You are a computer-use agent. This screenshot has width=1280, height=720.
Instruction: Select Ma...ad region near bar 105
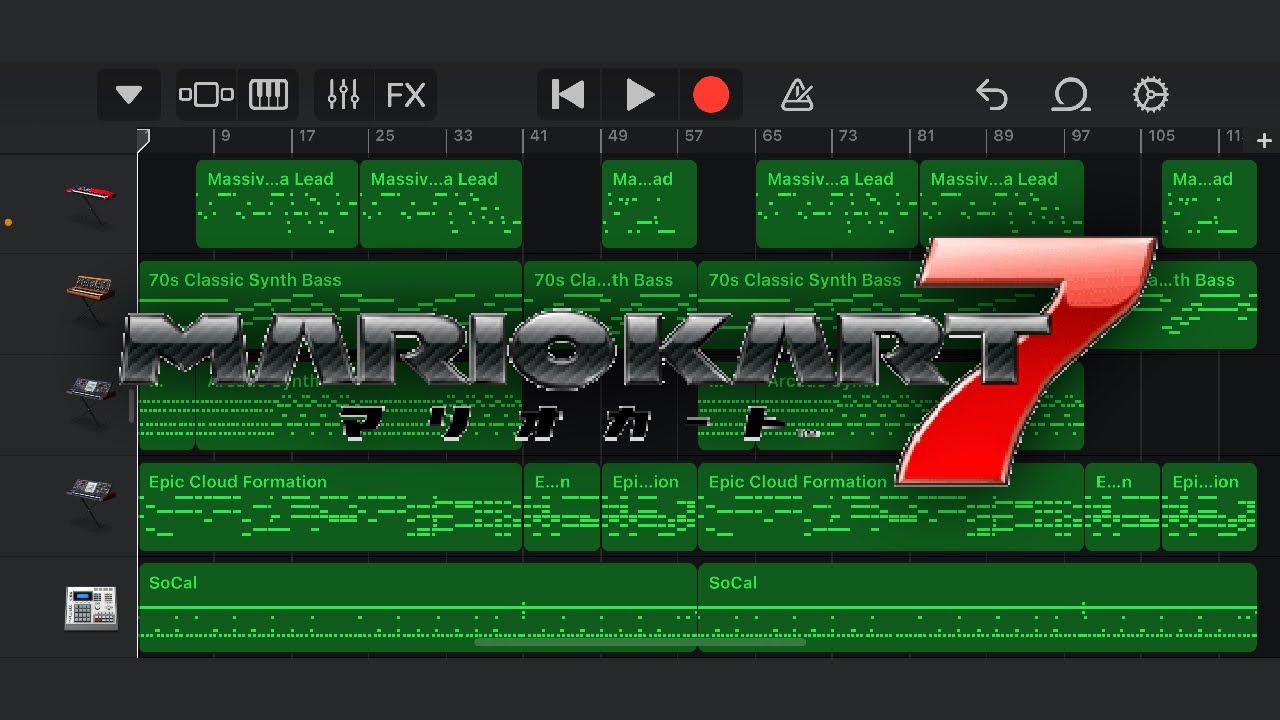[1209, 204]
